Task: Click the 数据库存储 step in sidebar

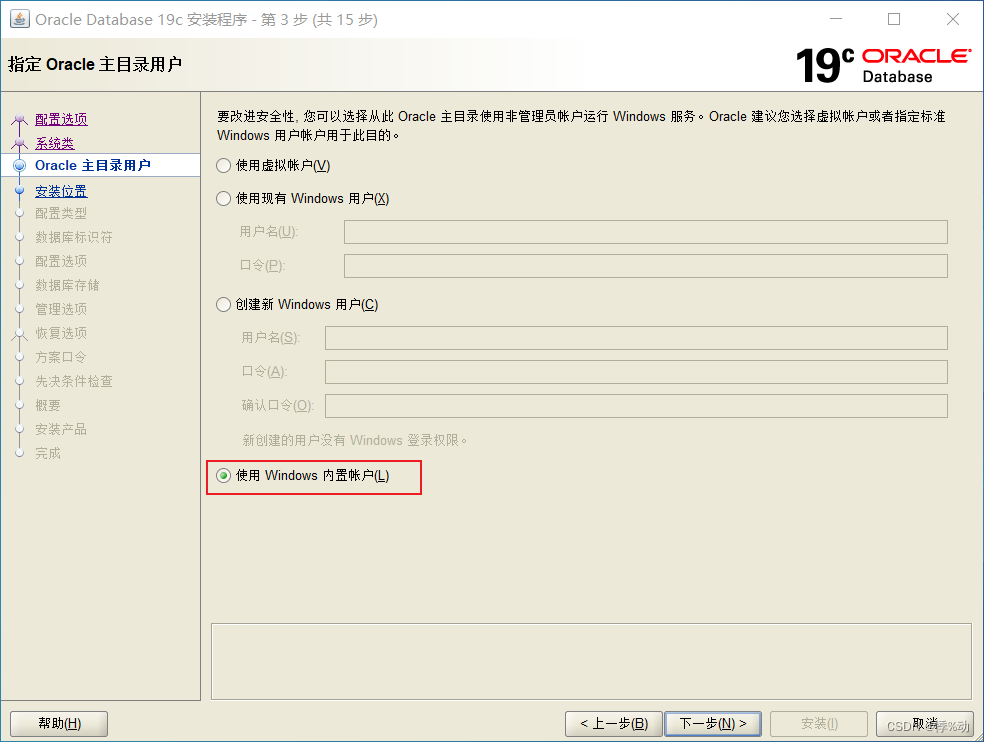Action: point(67,286)
